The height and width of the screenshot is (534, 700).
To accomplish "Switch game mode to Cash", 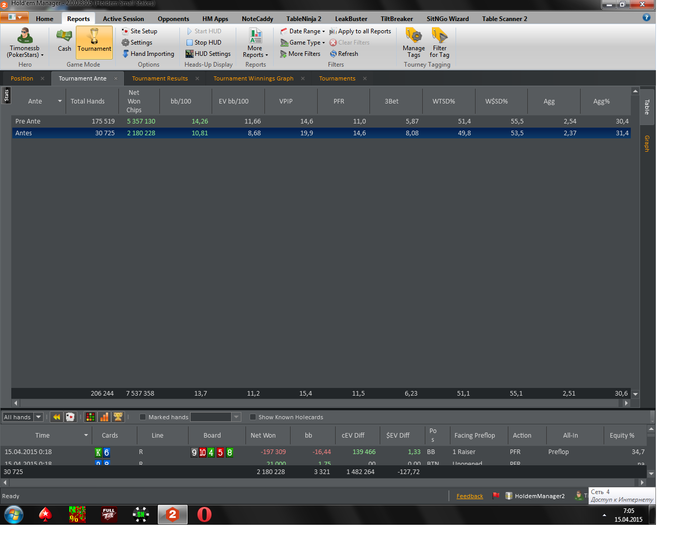I will point(64,41).
